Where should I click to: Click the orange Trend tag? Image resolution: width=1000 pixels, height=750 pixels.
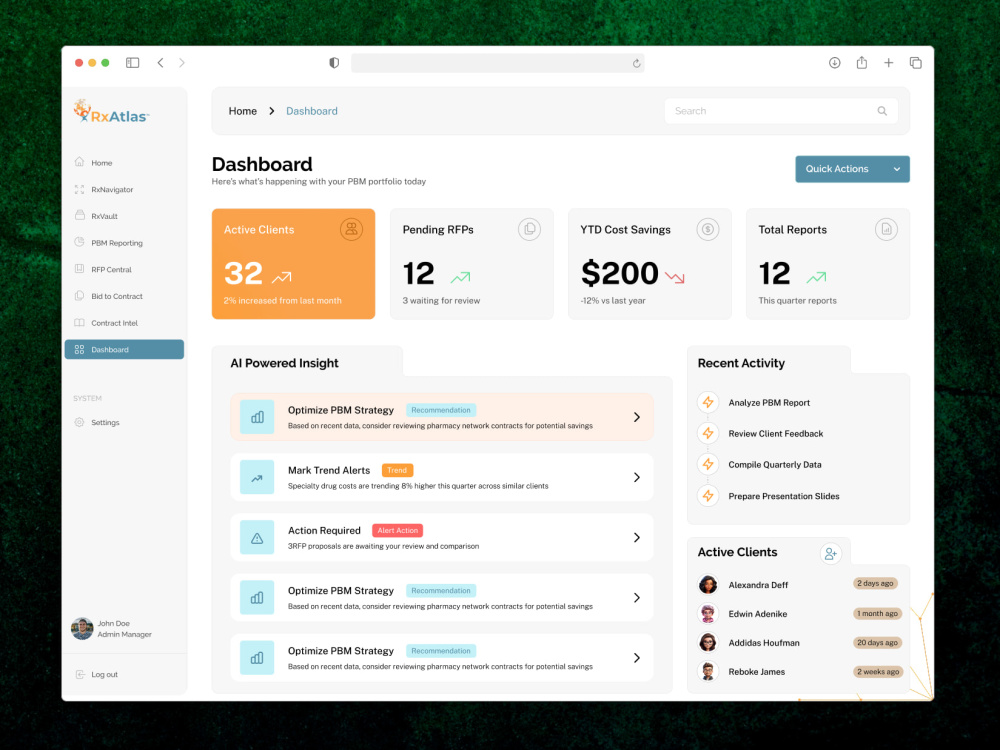pos(397,470)
